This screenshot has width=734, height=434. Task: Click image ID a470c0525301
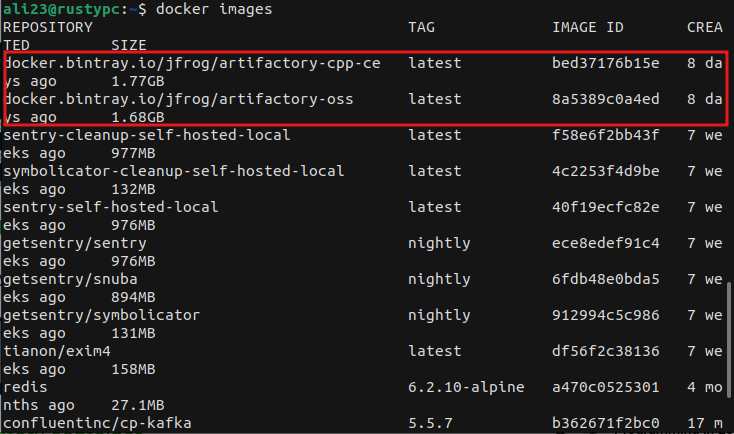pyautogui.click(x=606, y=387)
